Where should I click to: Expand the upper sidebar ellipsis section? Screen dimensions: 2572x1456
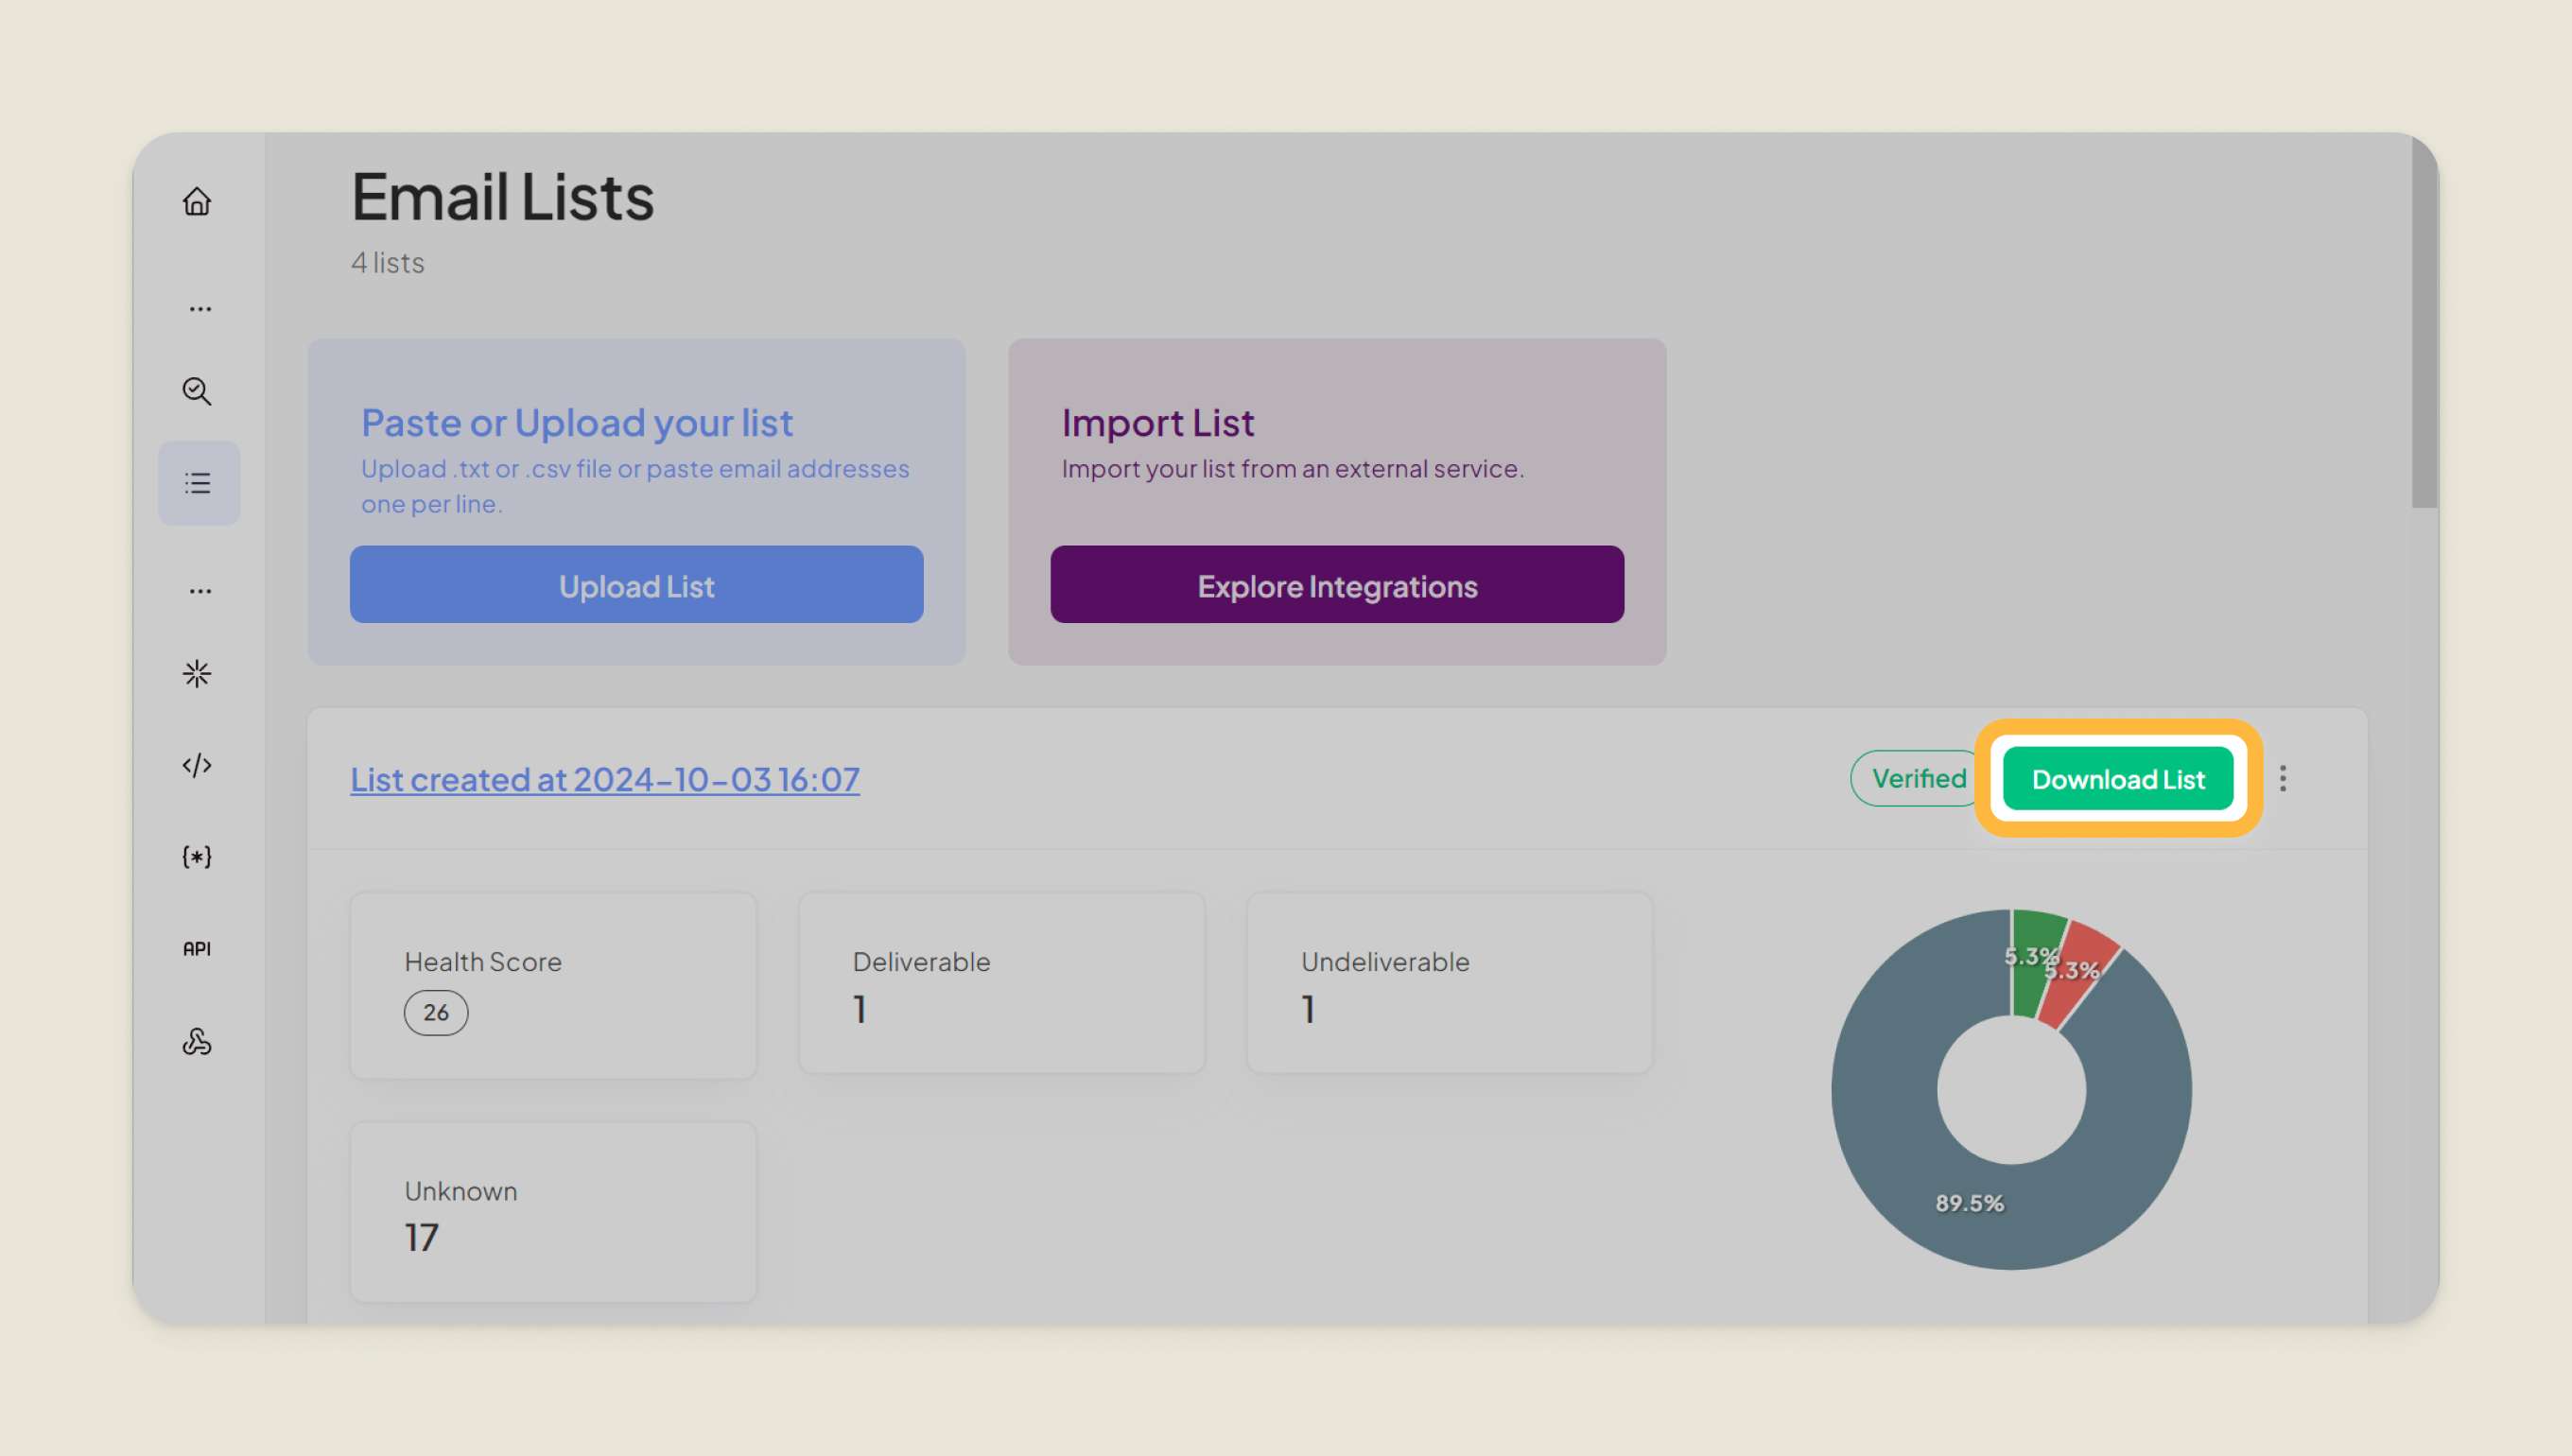click(x=200, y=309)
